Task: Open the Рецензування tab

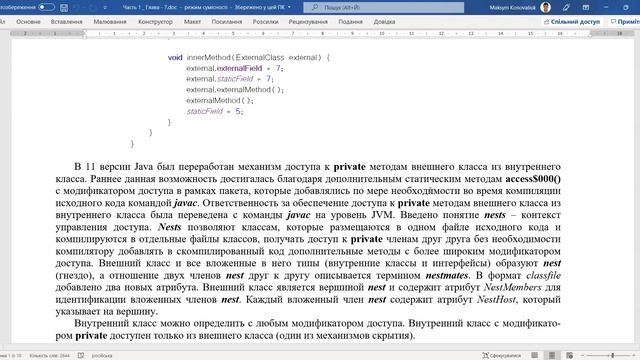Action: click(x=308, y=22)
